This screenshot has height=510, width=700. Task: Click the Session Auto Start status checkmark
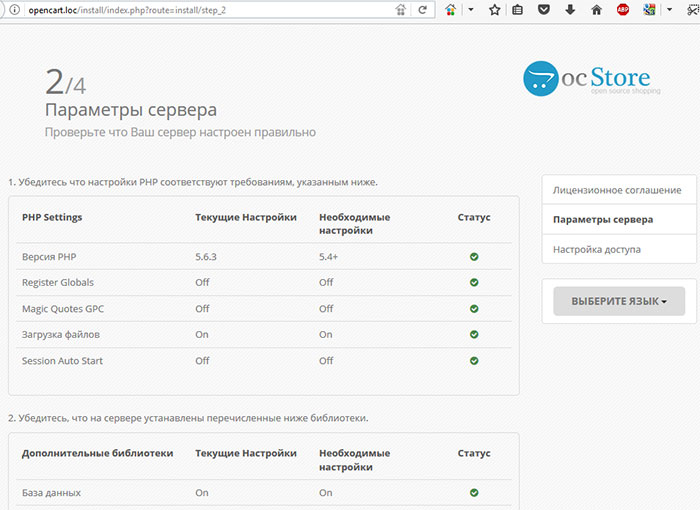(x=474, y=360)
